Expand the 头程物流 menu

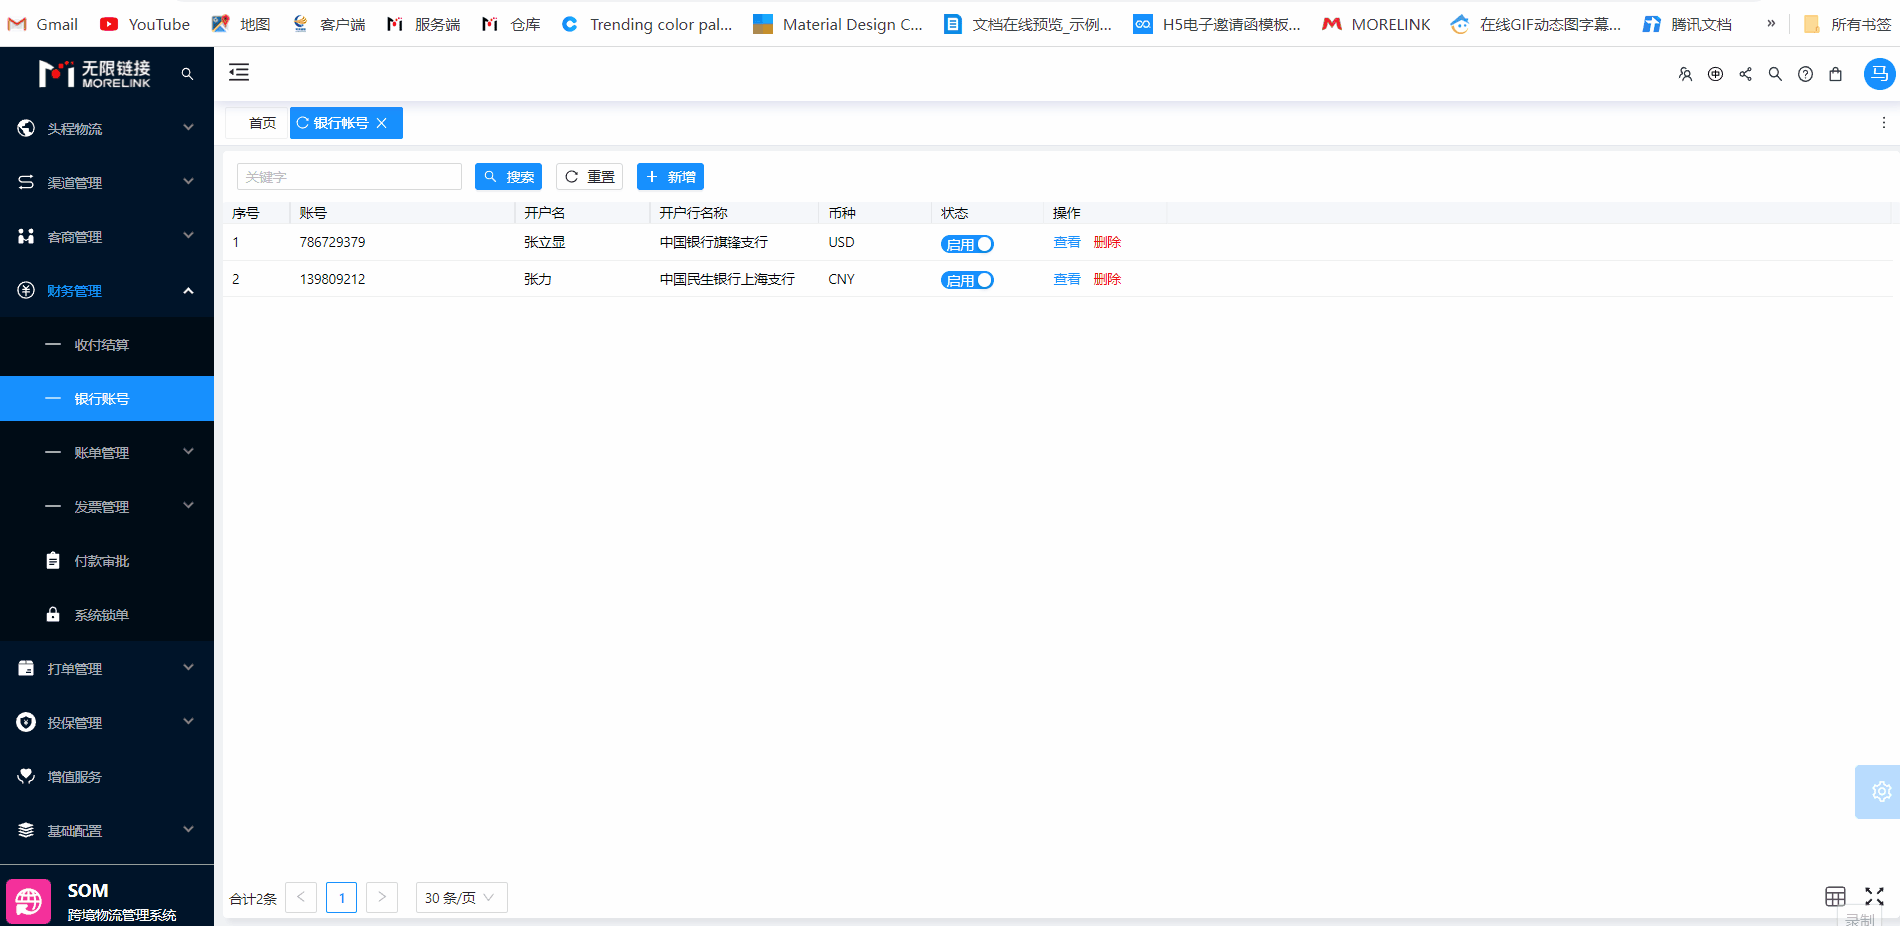(x=107, y=129)
